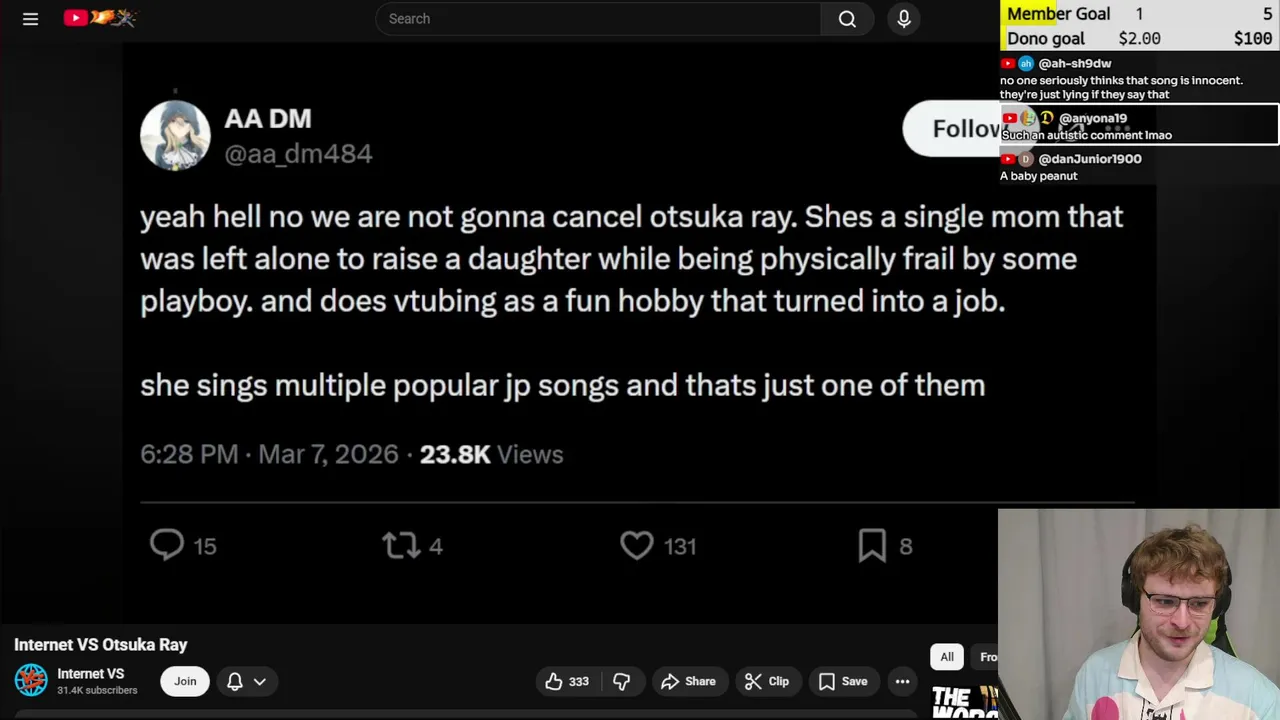Open the recommended video thumbnail in the sidebar
This screenshot has width=1280, height=720.
tap(964, 701)
